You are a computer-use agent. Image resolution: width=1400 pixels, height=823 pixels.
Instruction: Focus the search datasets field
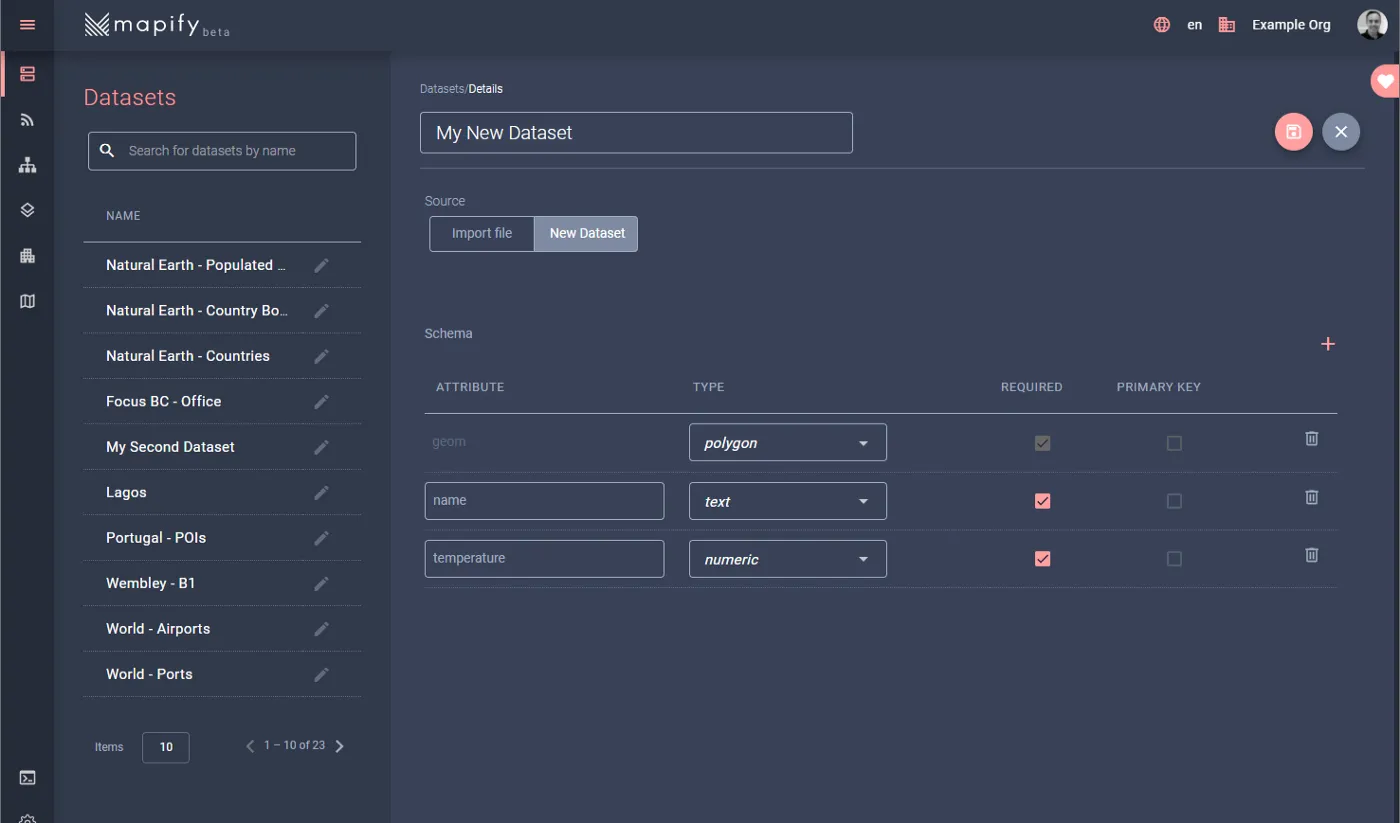tap(222, 151)
